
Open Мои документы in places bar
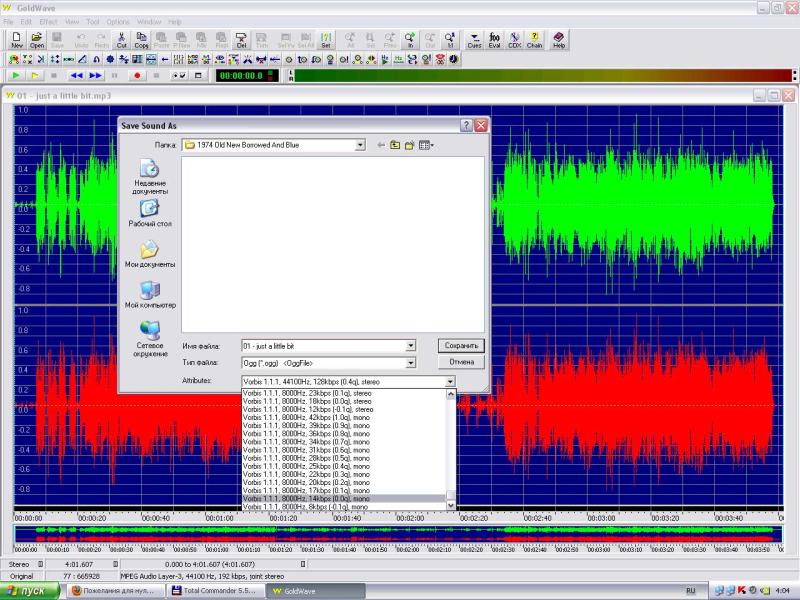(150, 254)
